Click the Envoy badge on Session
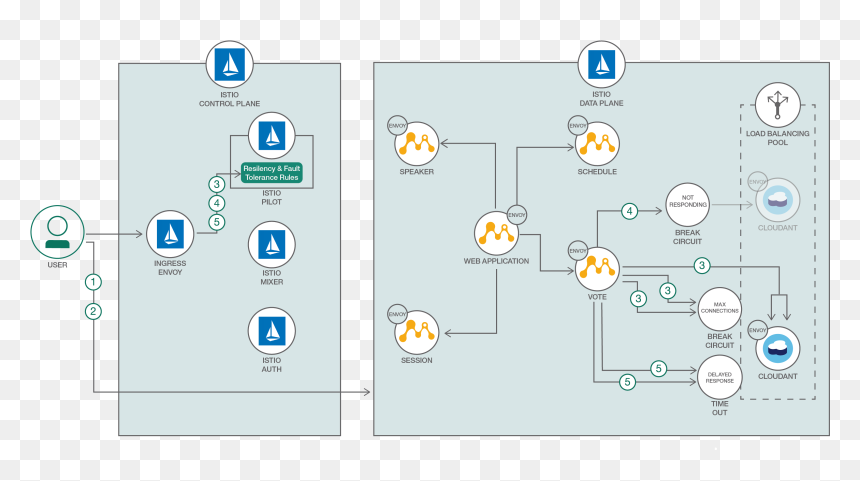The height and width of the screenshot is (481, 860). click(398, 314)
